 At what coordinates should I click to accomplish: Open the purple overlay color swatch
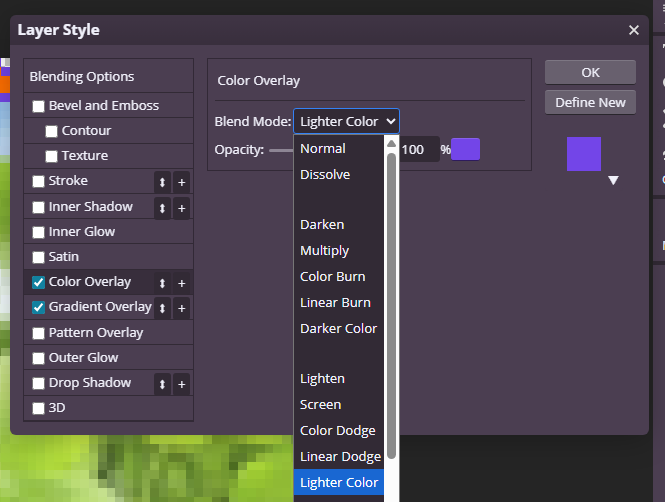click(466, 149)
